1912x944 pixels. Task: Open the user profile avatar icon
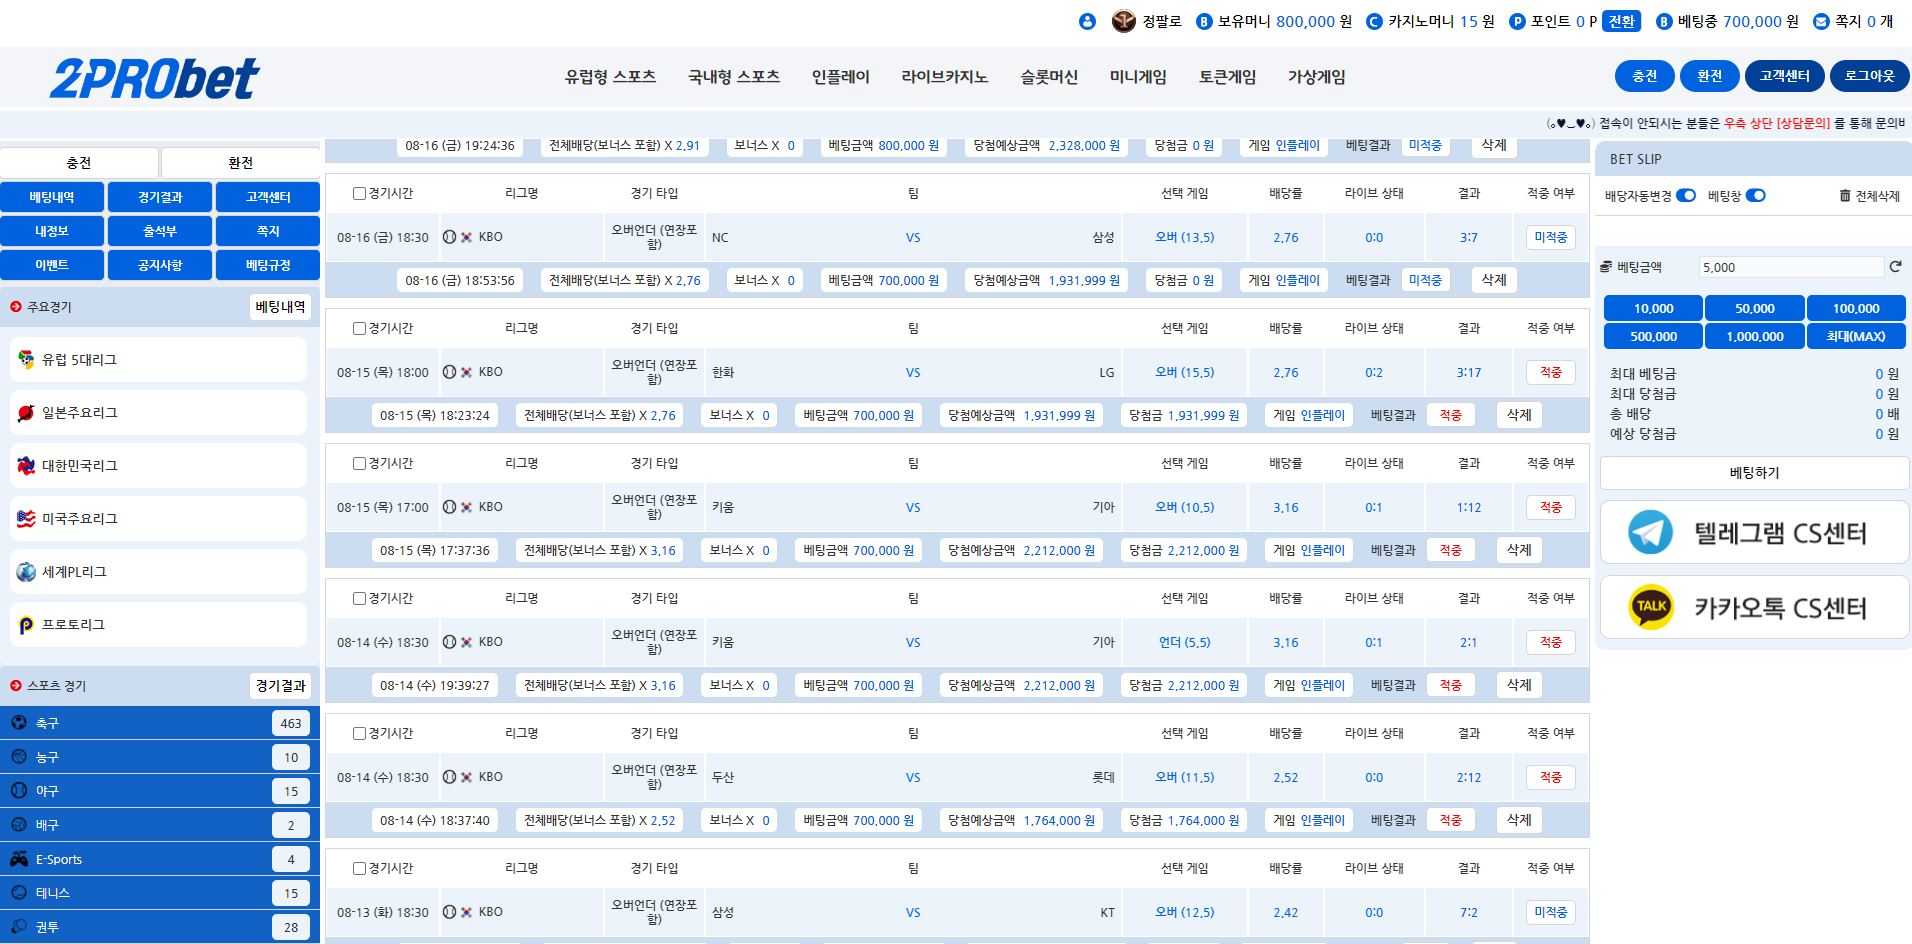1088,21
